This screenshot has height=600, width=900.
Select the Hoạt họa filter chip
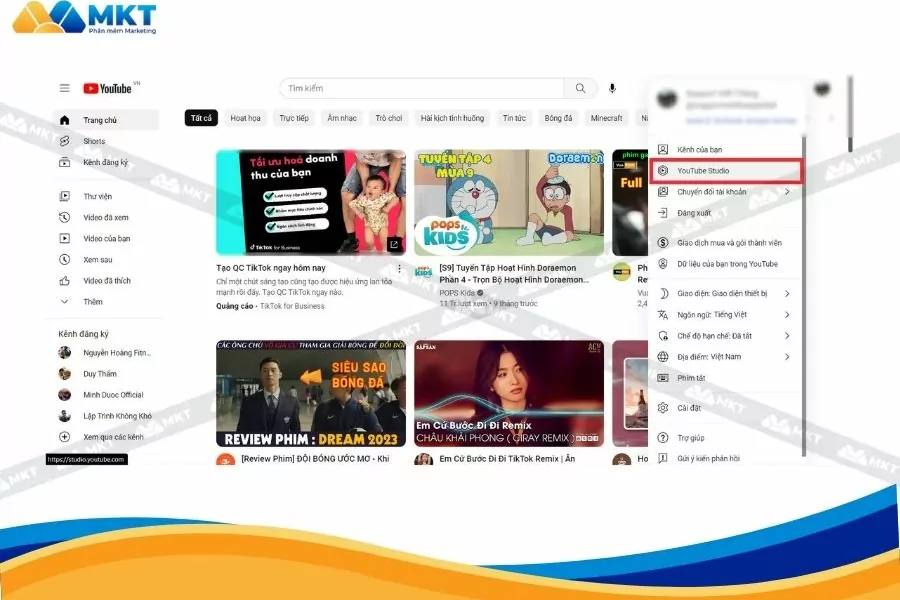click(245, 118)
